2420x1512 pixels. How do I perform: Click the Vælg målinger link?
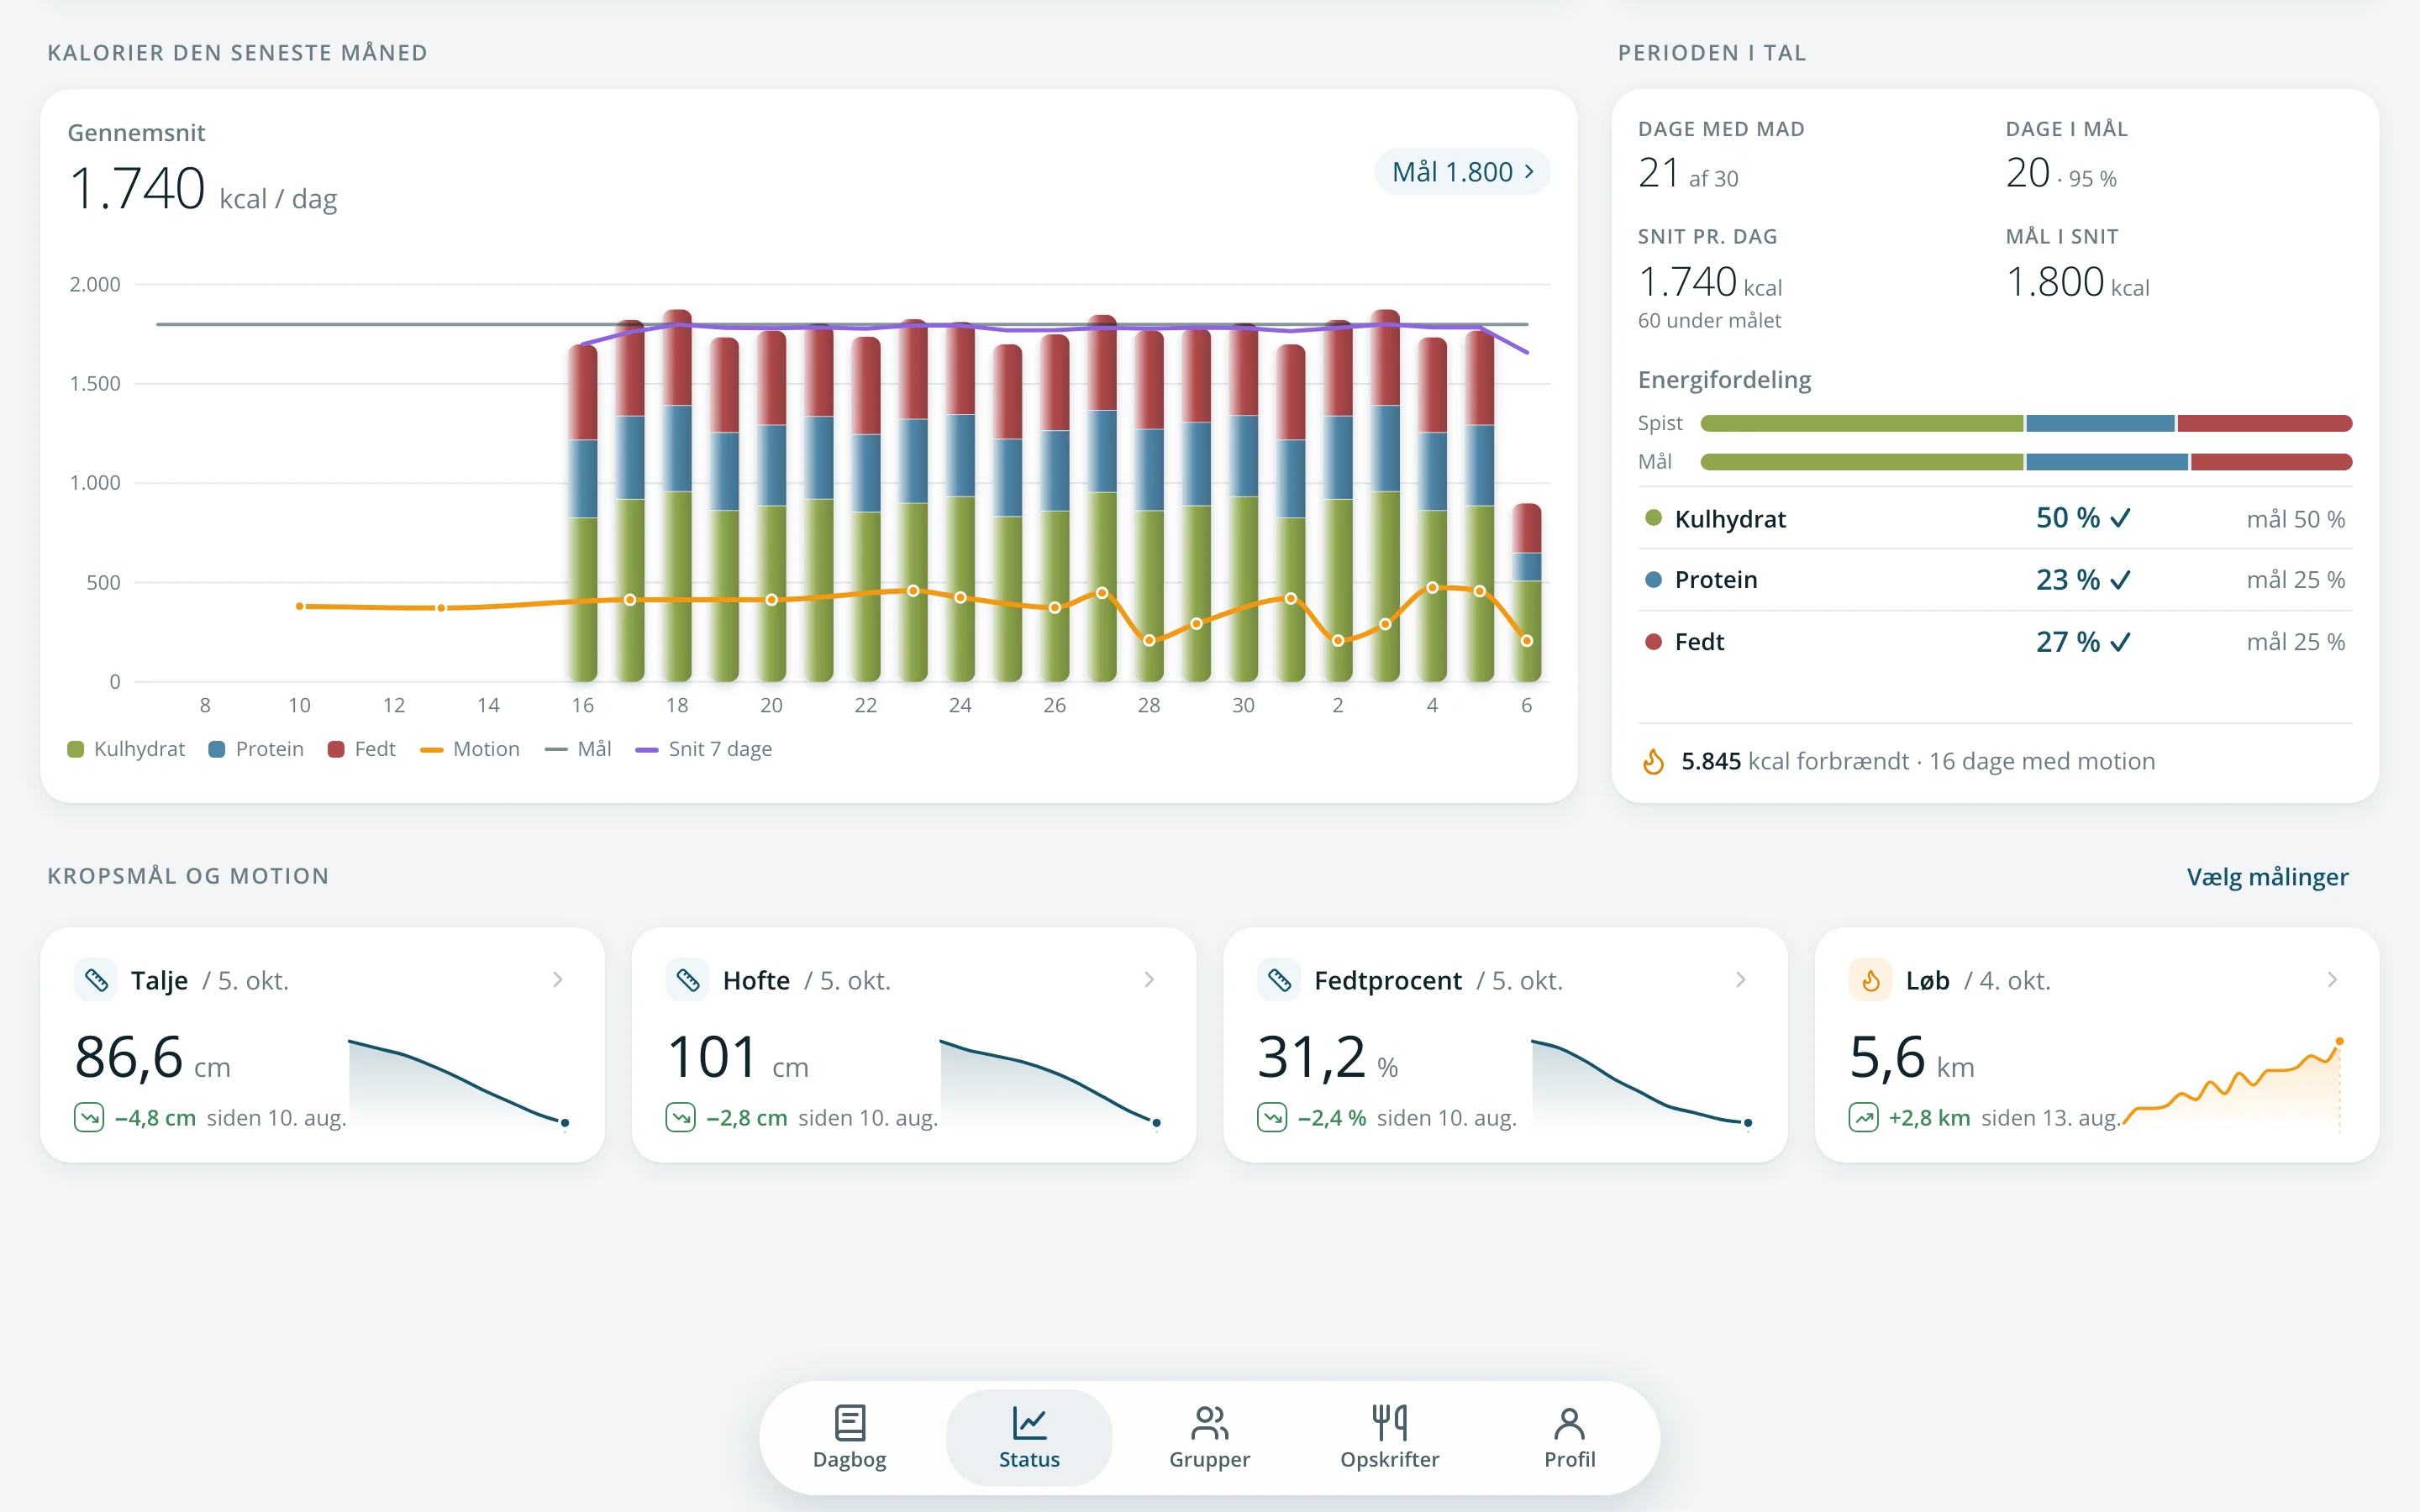[x=2267, y=877]
